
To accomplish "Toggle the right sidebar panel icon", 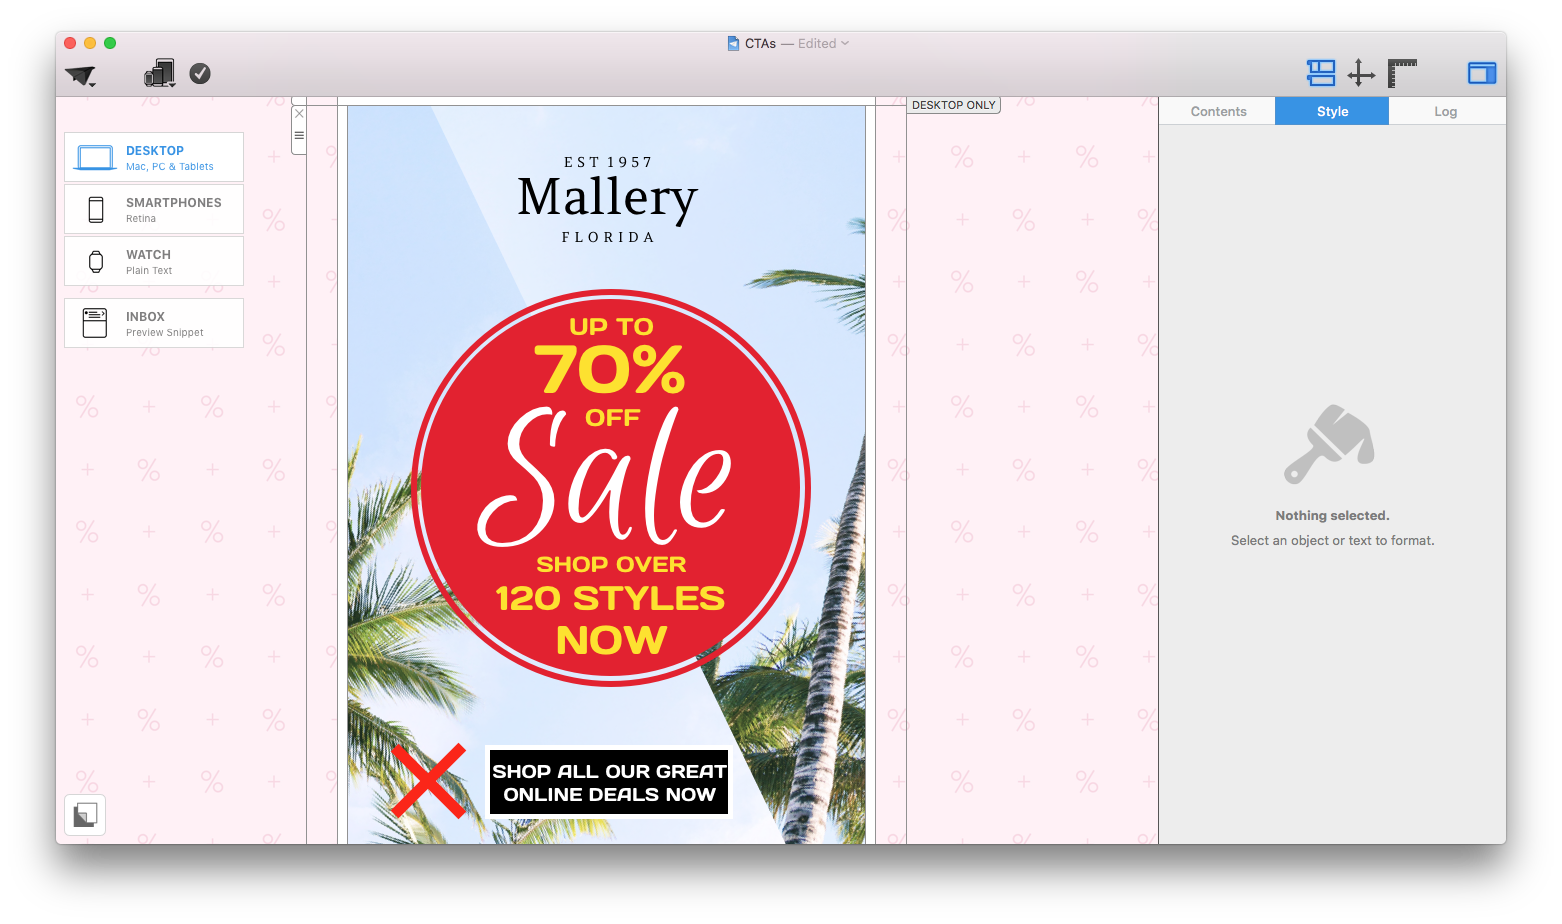I will pyautogui.click(x=1482, y=73).
